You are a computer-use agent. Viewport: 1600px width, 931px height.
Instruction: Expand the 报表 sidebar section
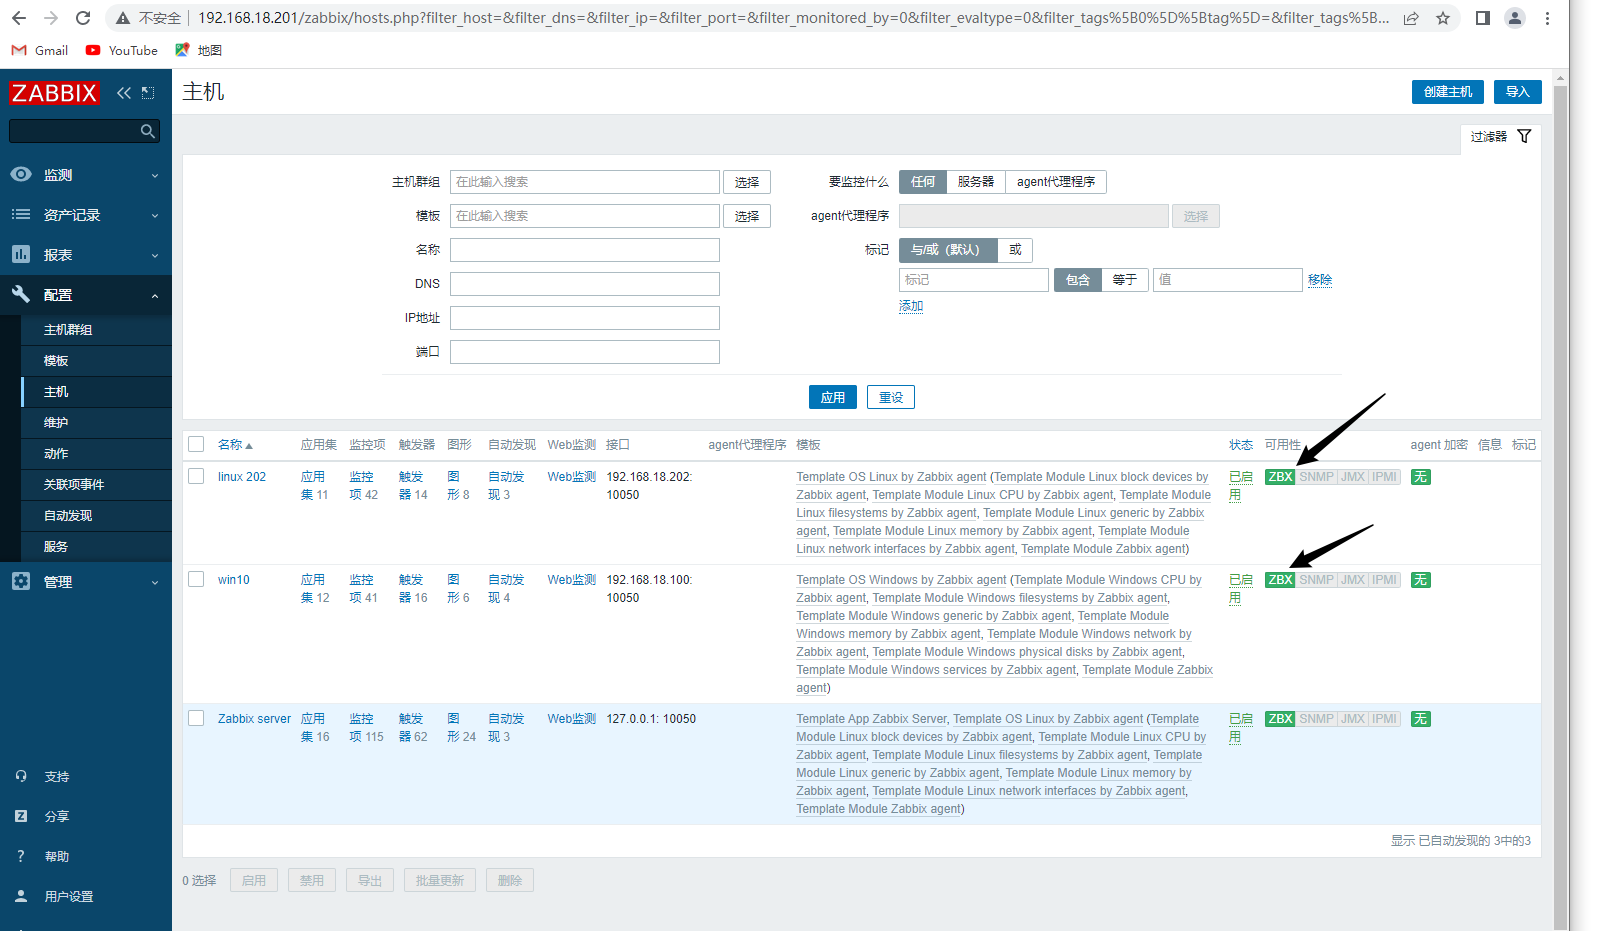85,255
